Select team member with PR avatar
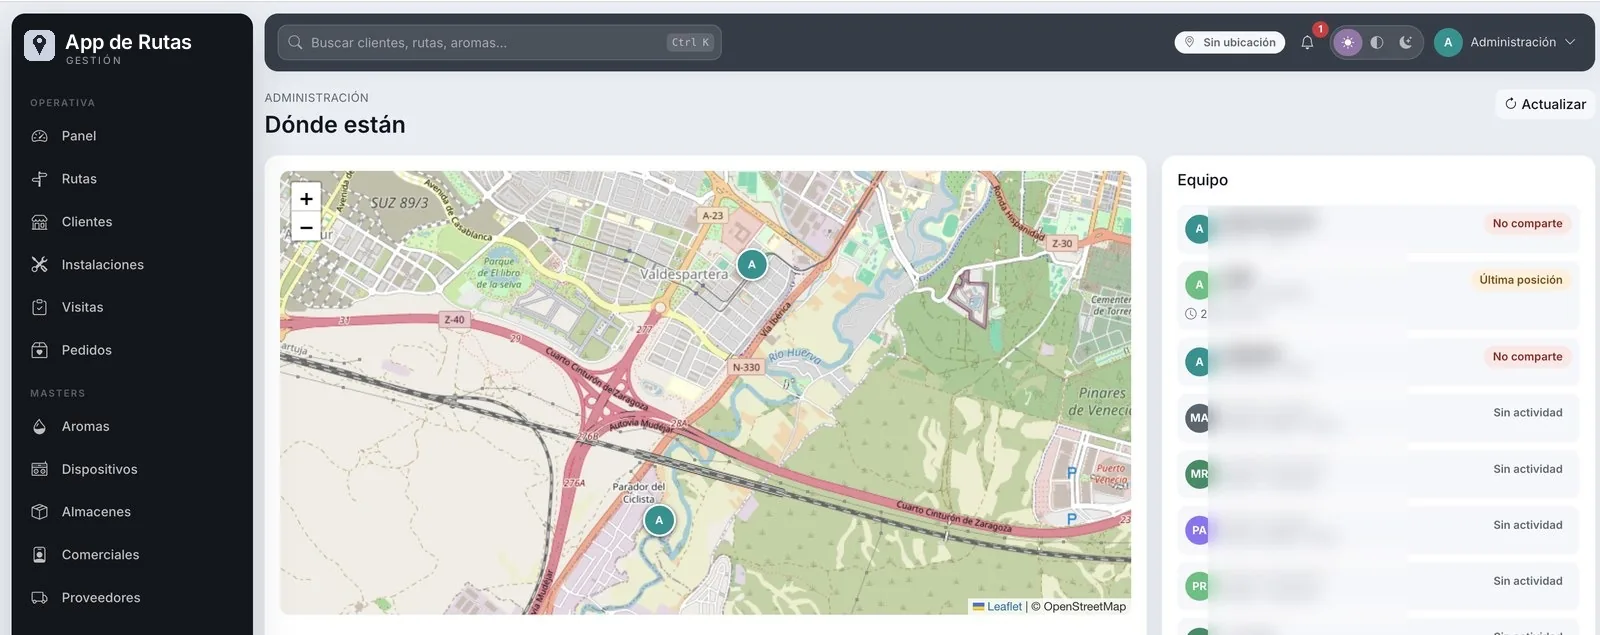1600x635 pixels. (x=1378, y=586)
